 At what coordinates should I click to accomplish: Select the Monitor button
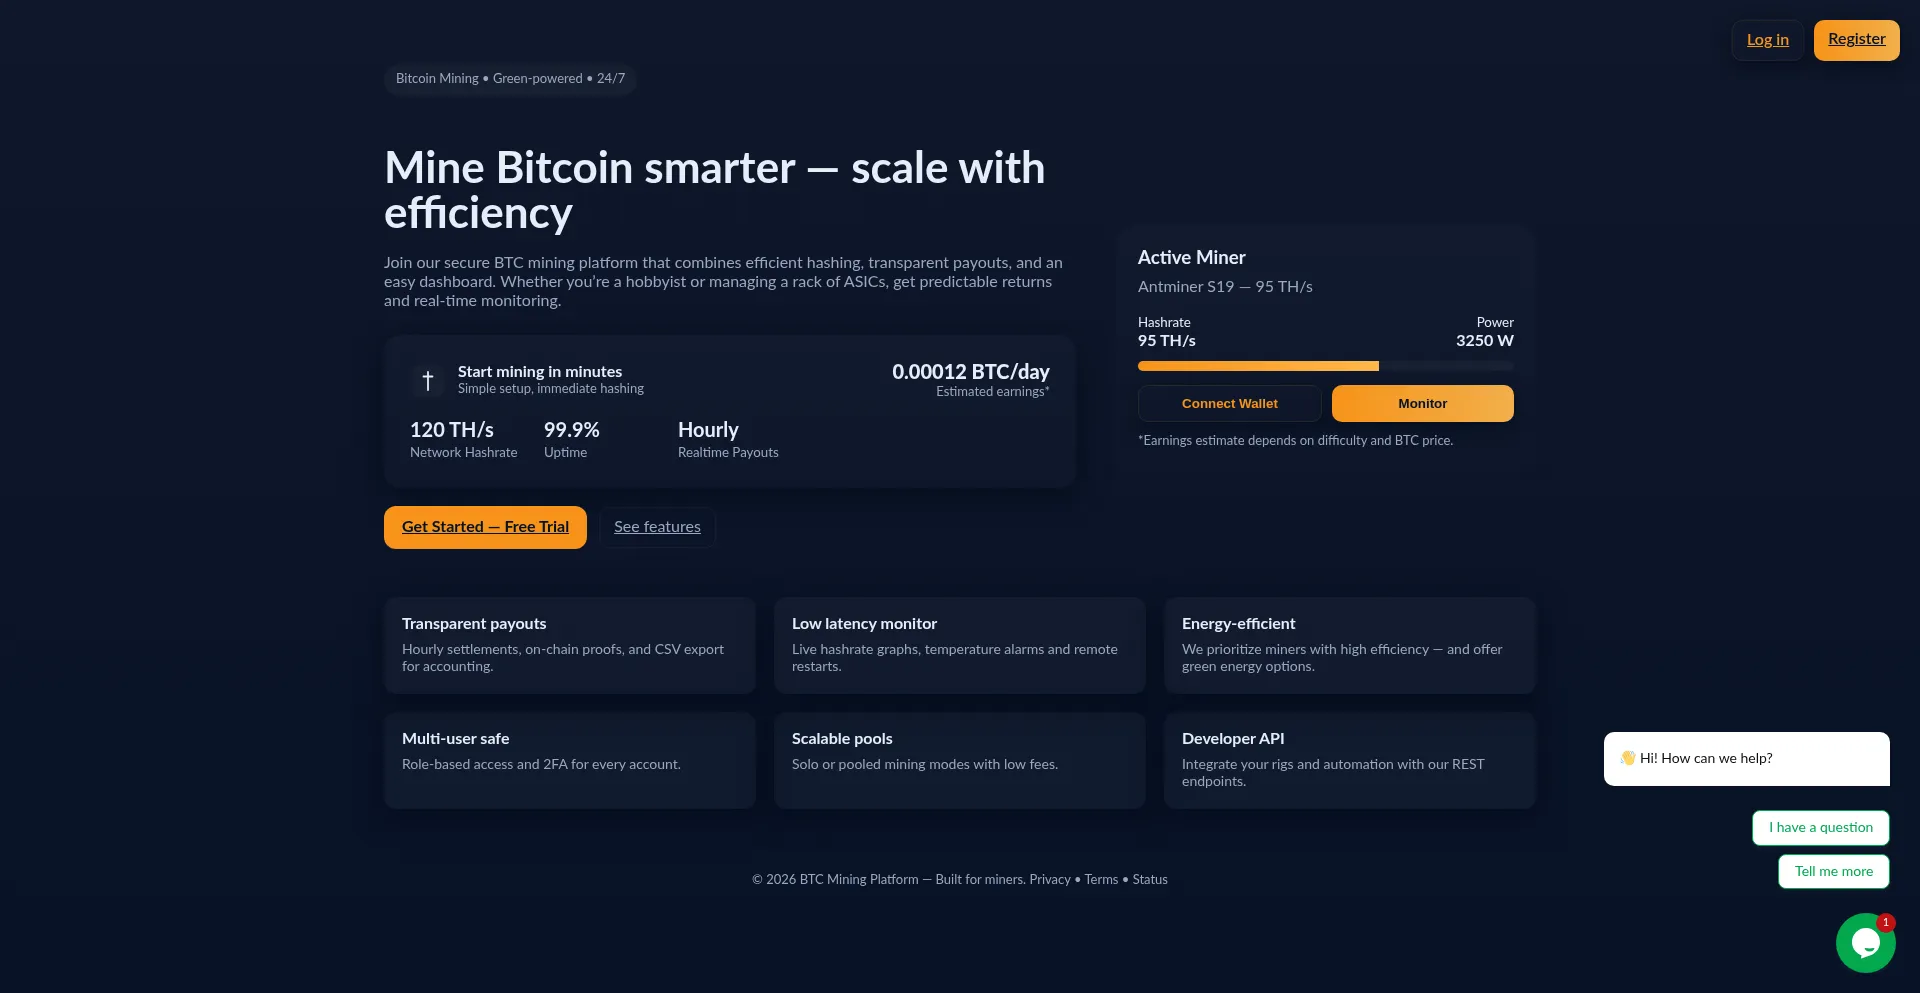1422,403
